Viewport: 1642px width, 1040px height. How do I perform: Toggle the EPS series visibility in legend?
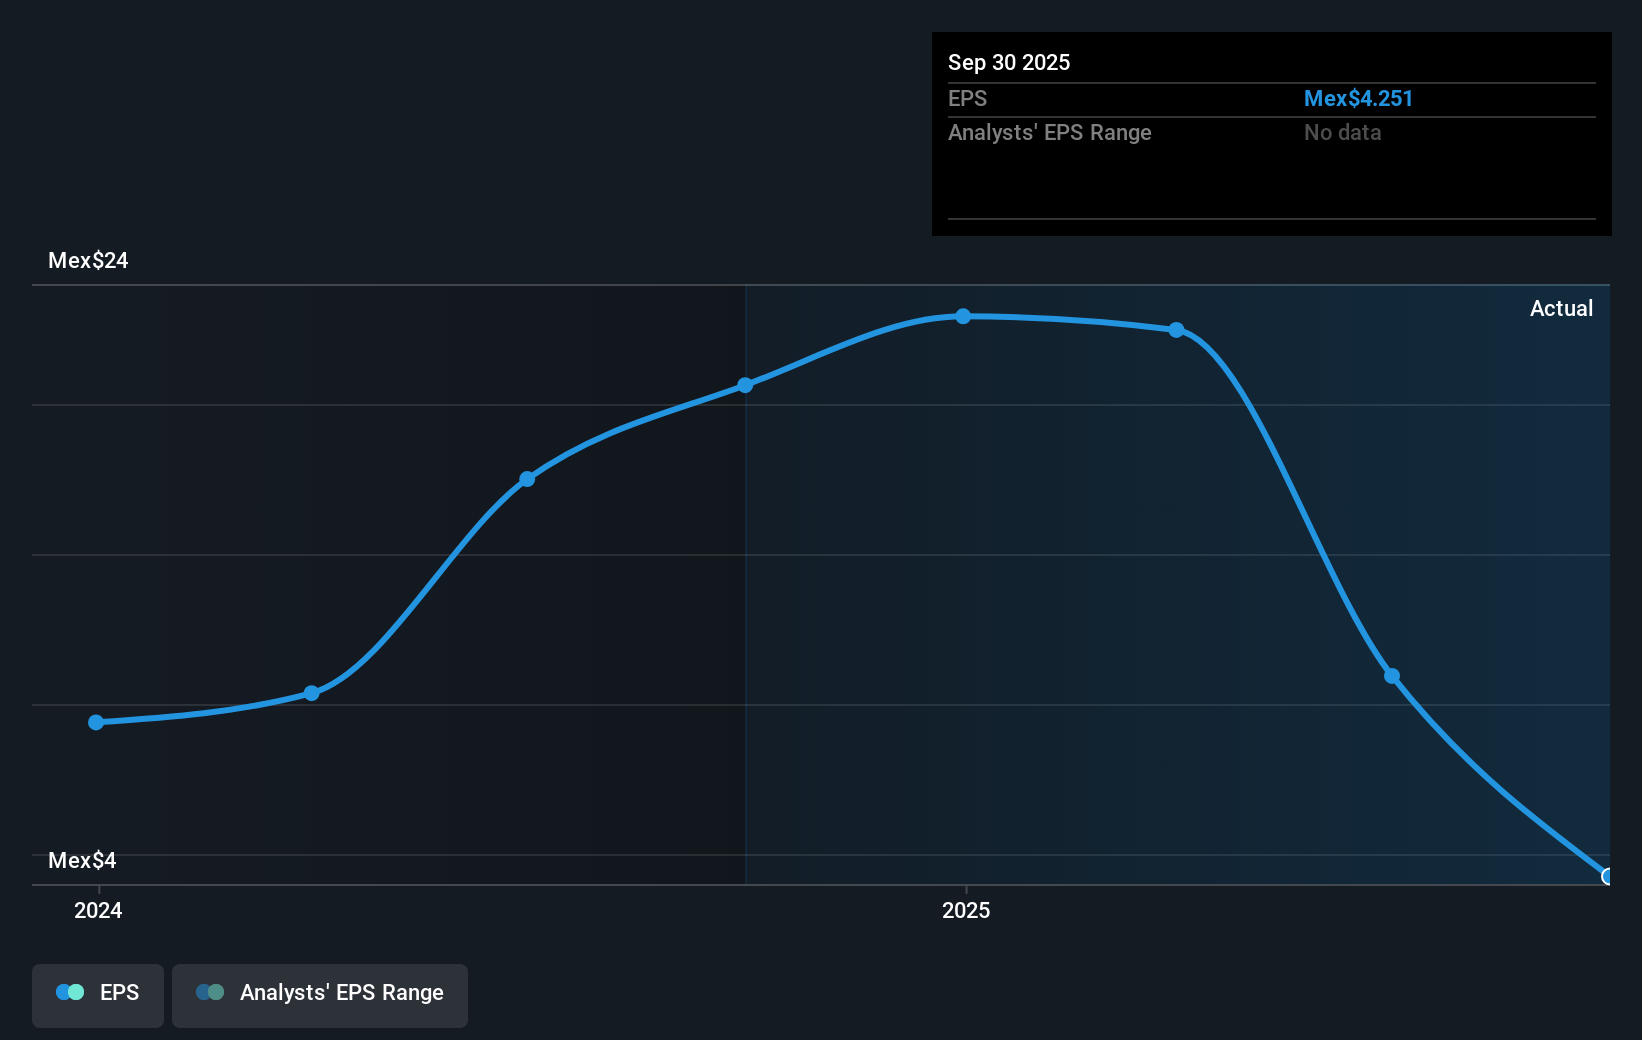click(x=97, y=994)
